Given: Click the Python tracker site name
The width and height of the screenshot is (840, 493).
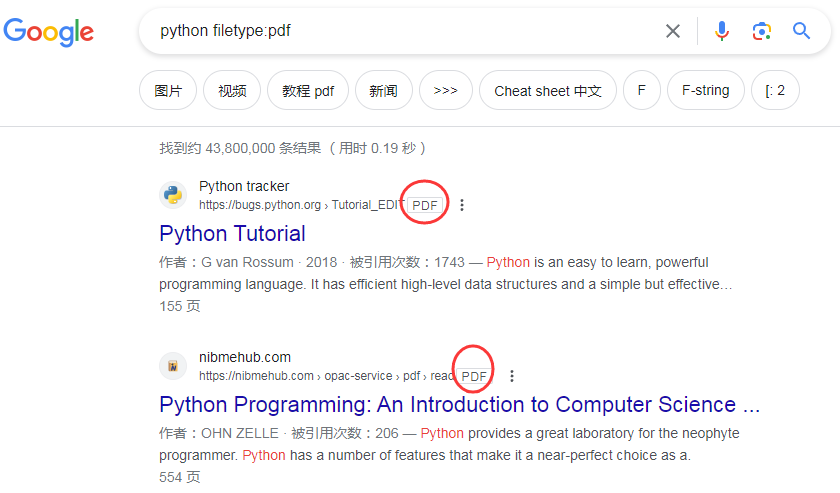Looking at the screenshot, I should pyautogui.click(x=244, y=186).
